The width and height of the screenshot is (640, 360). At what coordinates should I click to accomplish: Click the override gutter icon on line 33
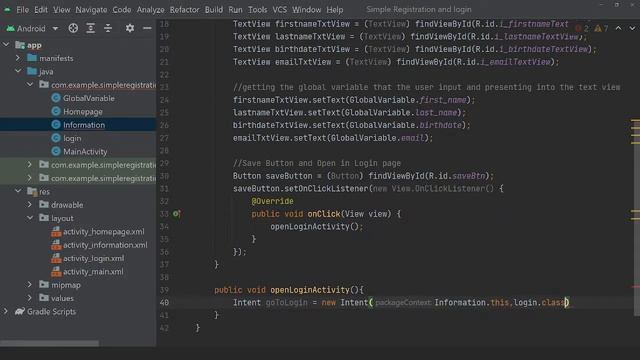[176, 213]
